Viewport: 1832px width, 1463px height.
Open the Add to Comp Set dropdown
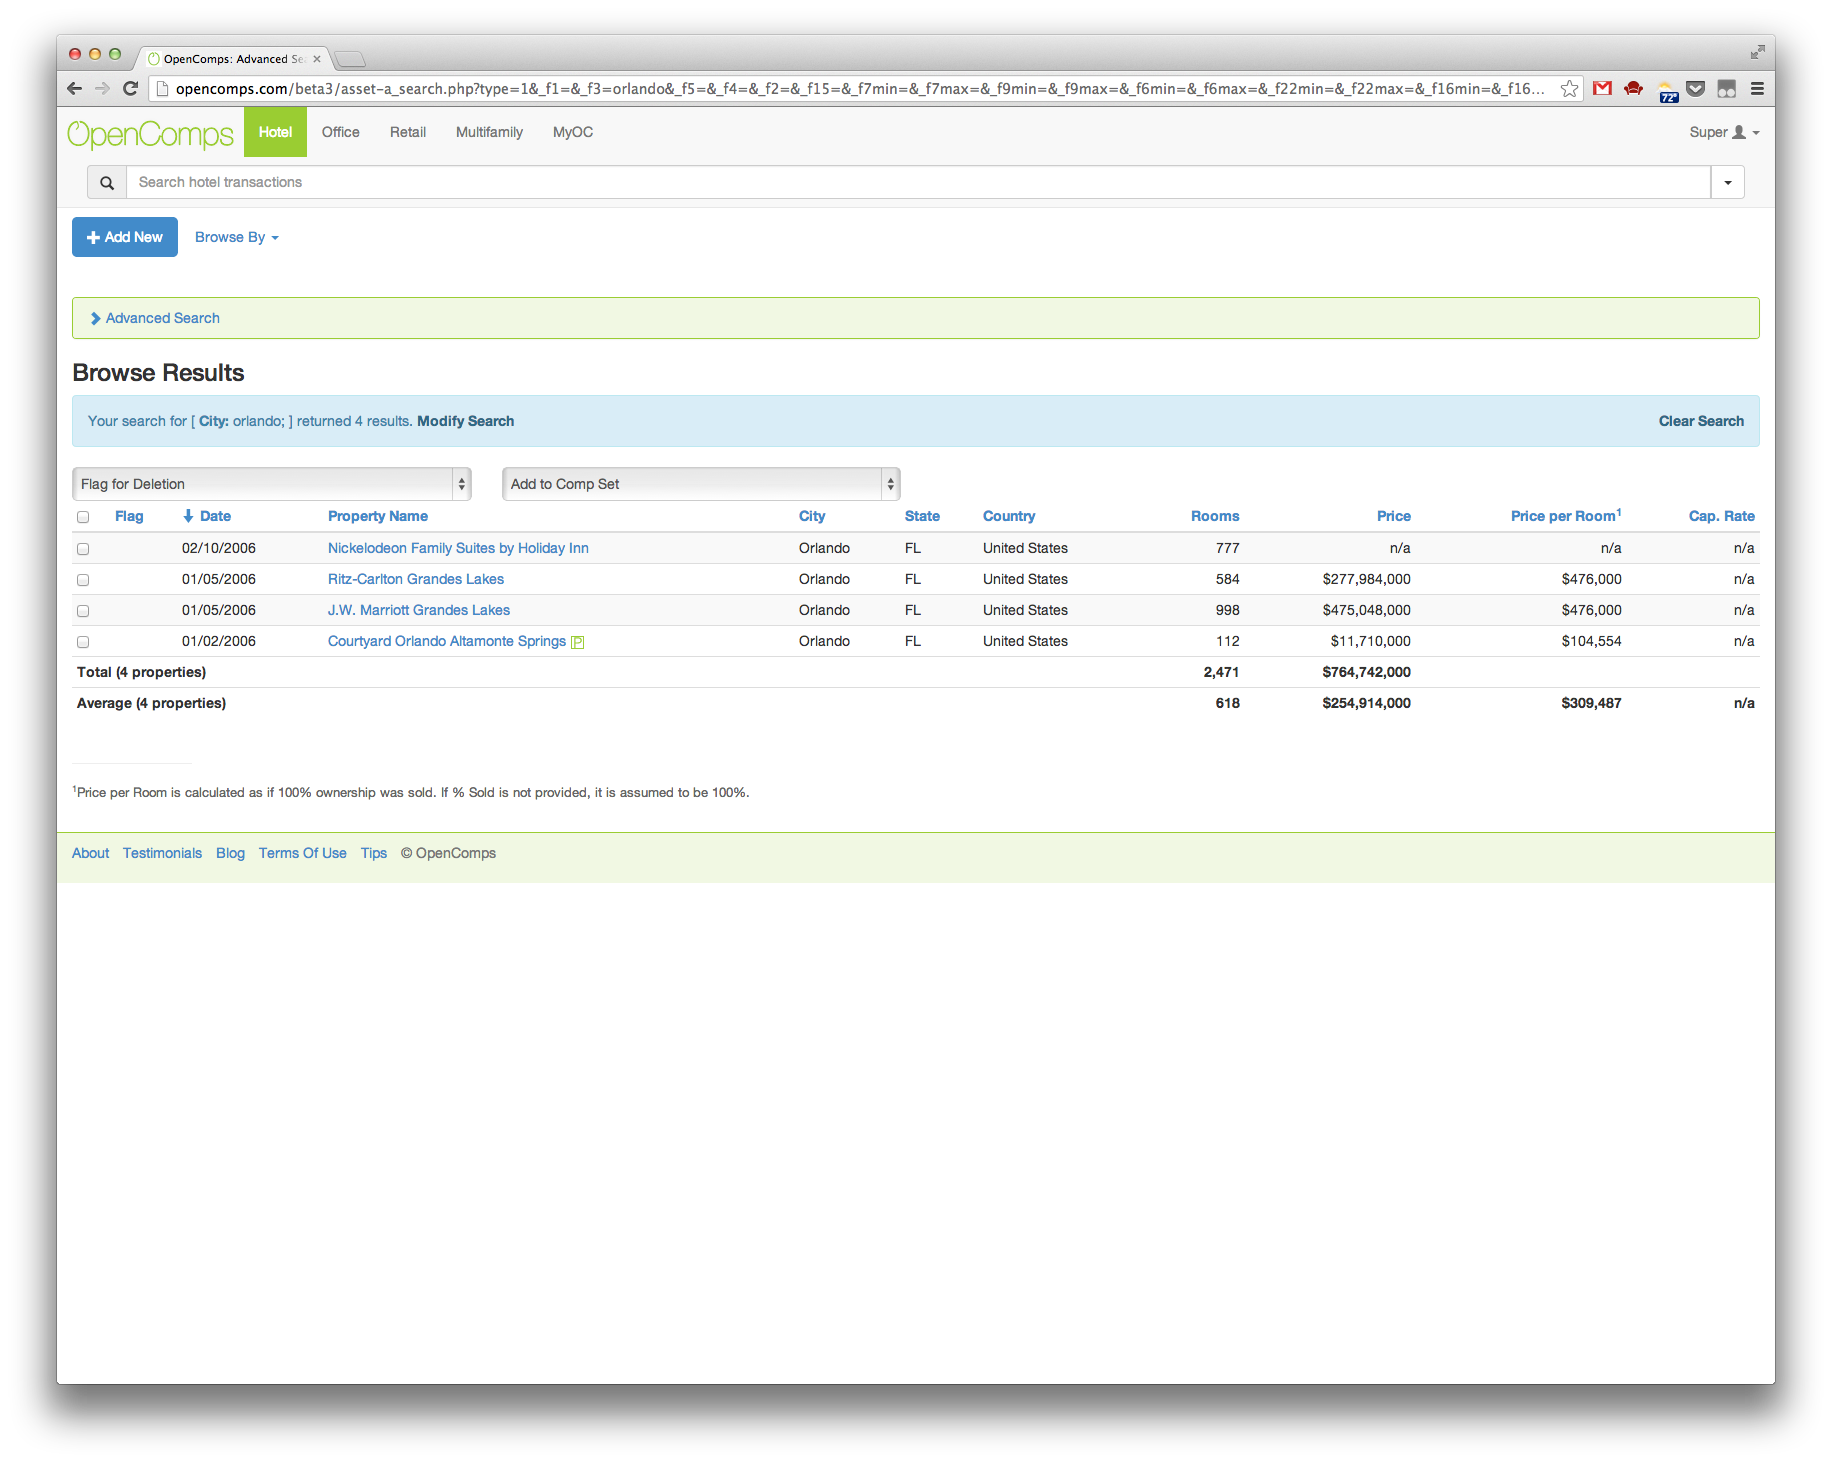coord(701,484)
